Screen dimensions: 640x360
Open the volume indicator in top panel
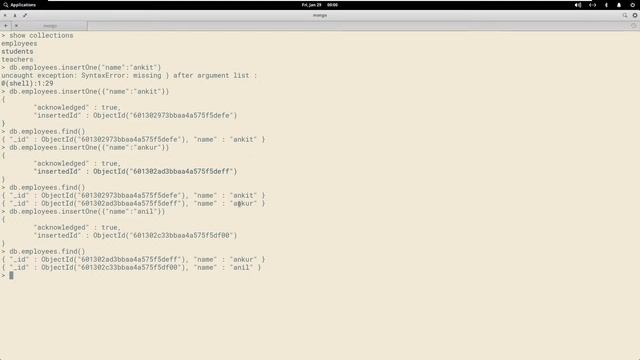(x=578, y=5)
